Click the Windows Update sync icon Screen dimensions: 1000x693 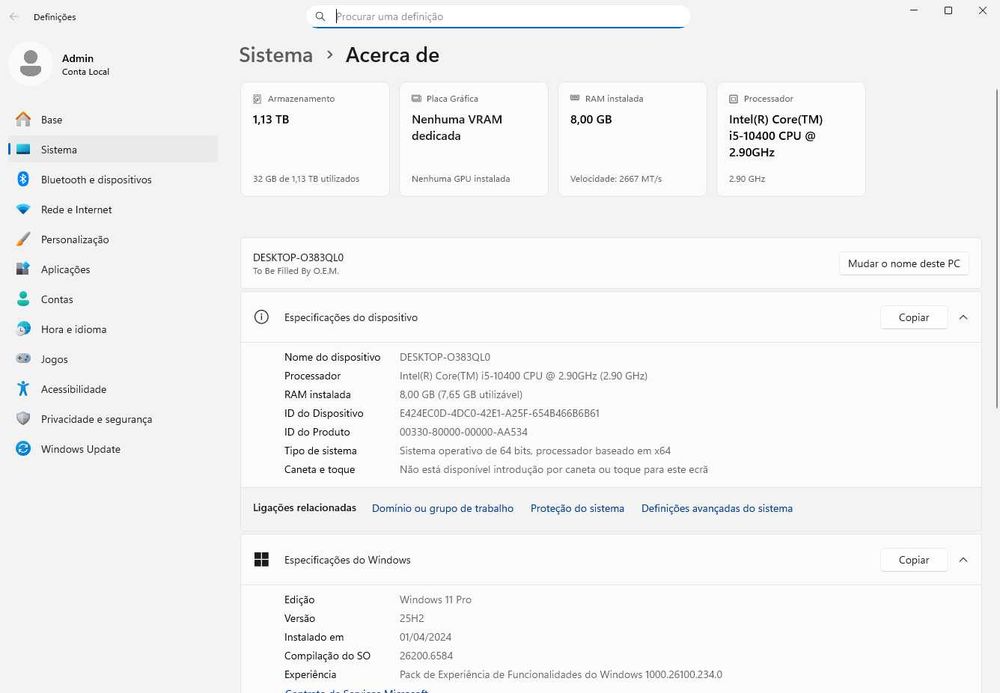23,449
